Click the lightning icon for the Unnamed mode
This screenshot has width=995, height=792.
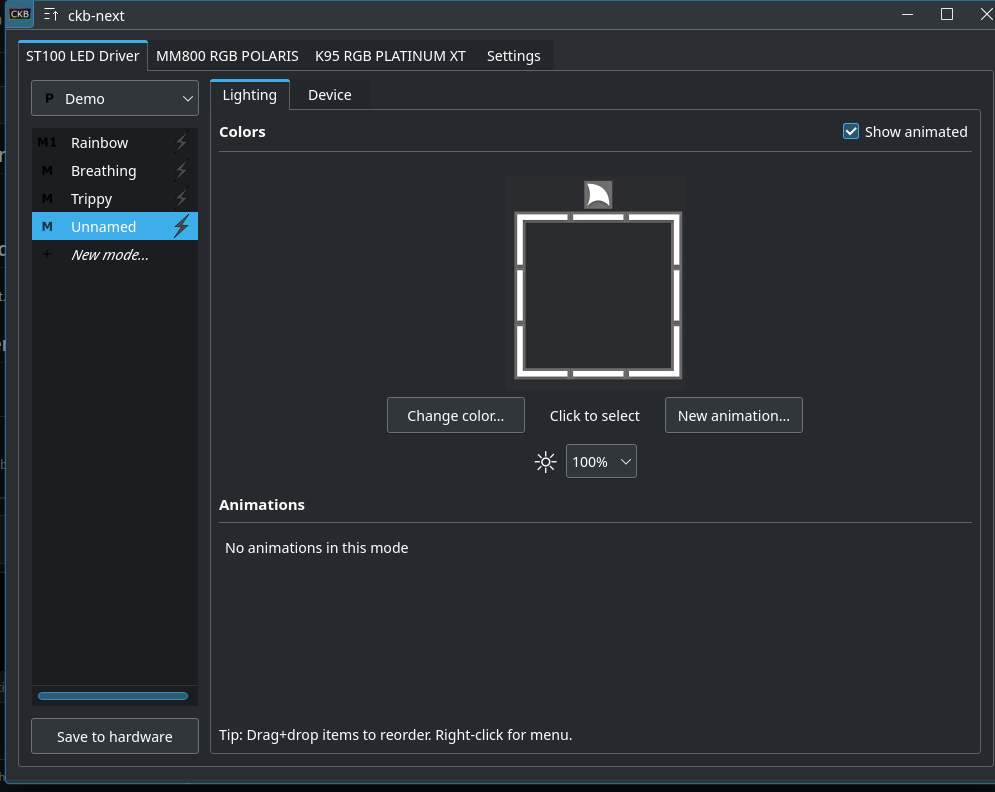[x=181, y=226]
